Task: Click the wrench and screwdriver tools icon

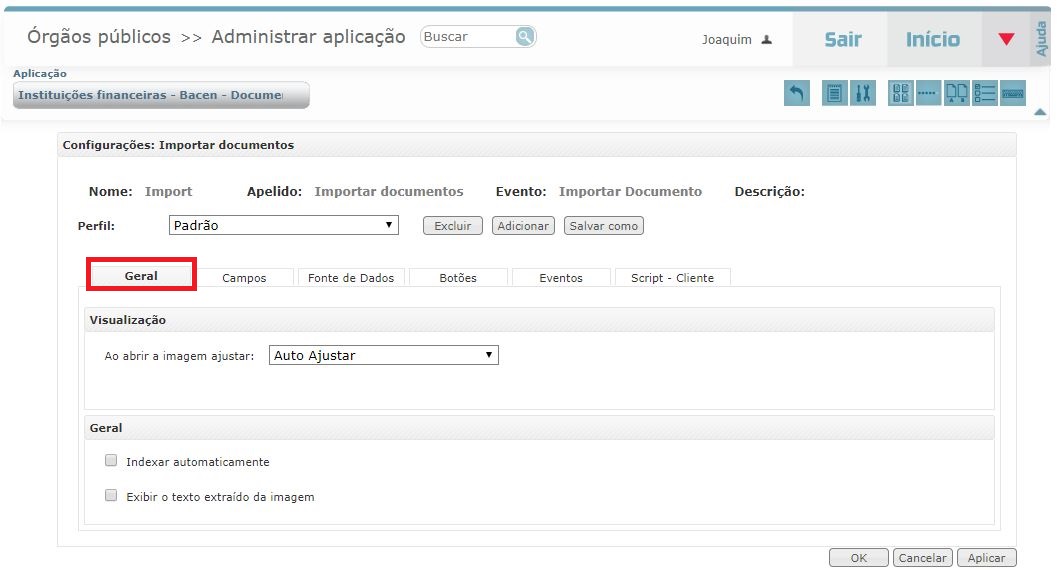Action: [x=863, y=93]
